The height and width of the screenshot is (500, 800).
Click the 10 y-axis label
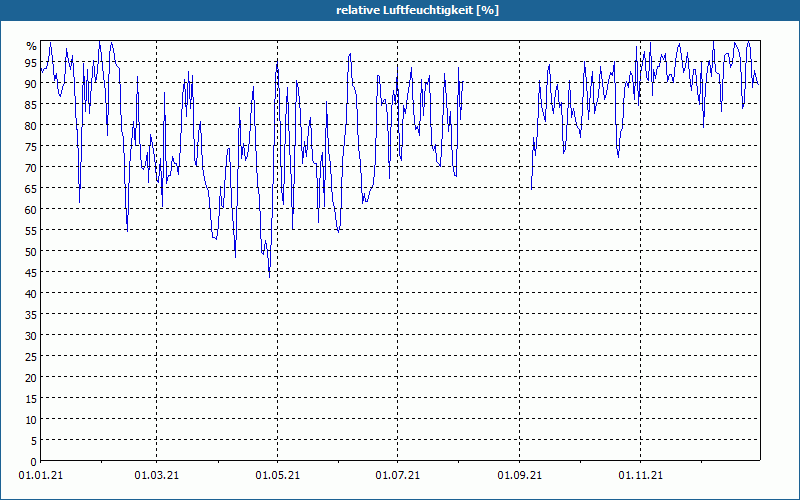point(31,419)
